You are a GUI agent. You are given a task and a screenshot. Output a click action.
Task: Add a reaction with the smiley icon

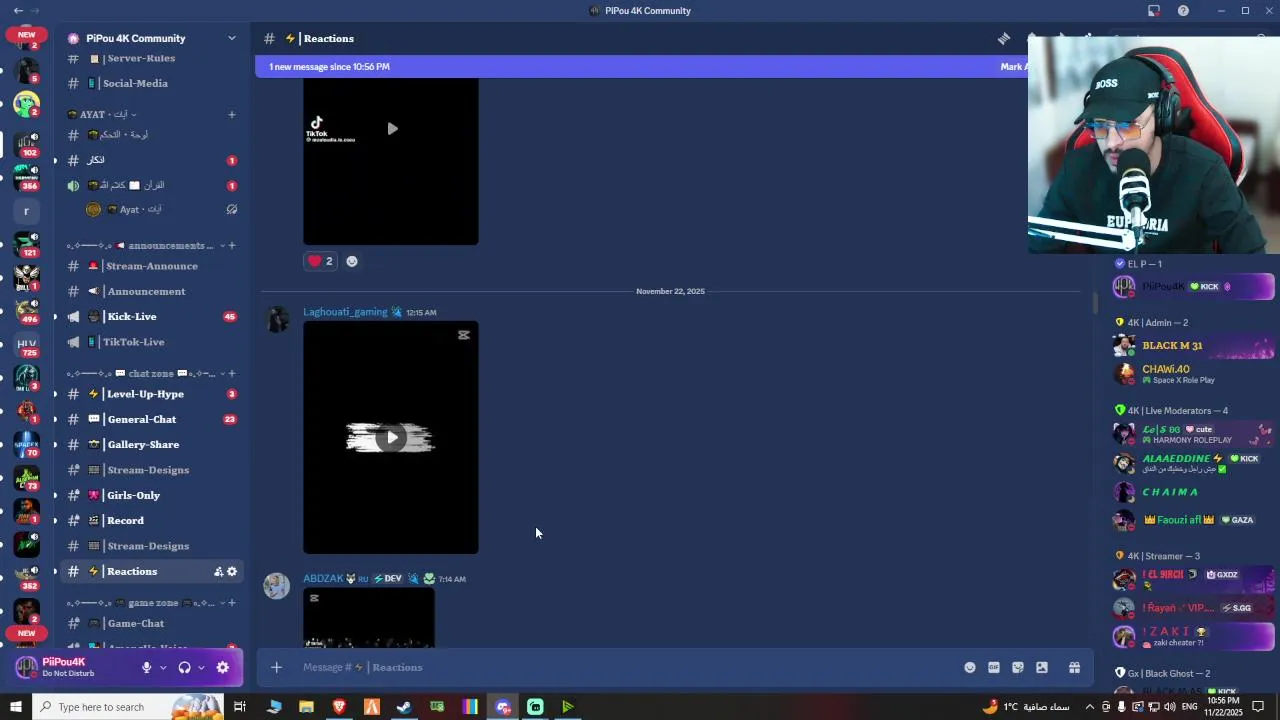352,261
